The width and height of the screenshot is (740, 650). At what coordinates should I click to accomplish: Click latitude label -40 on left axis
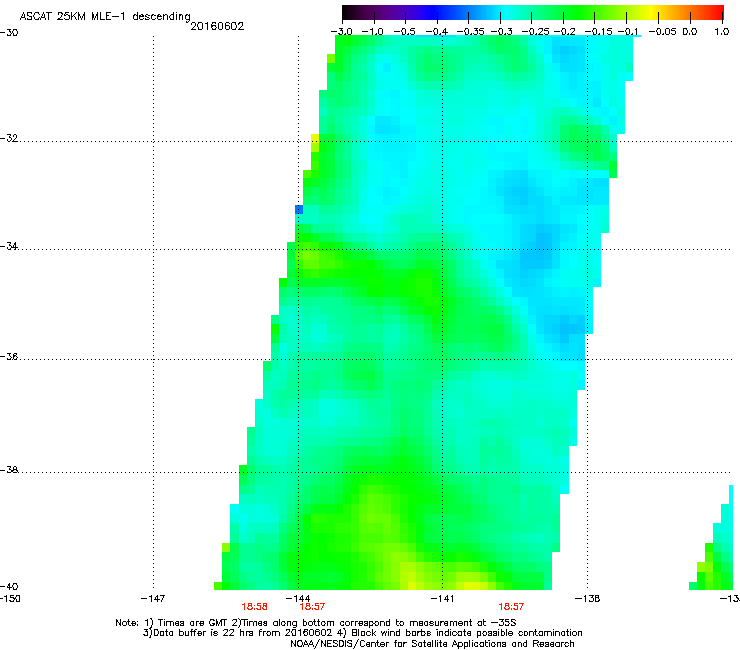click(x=9, y=586)
